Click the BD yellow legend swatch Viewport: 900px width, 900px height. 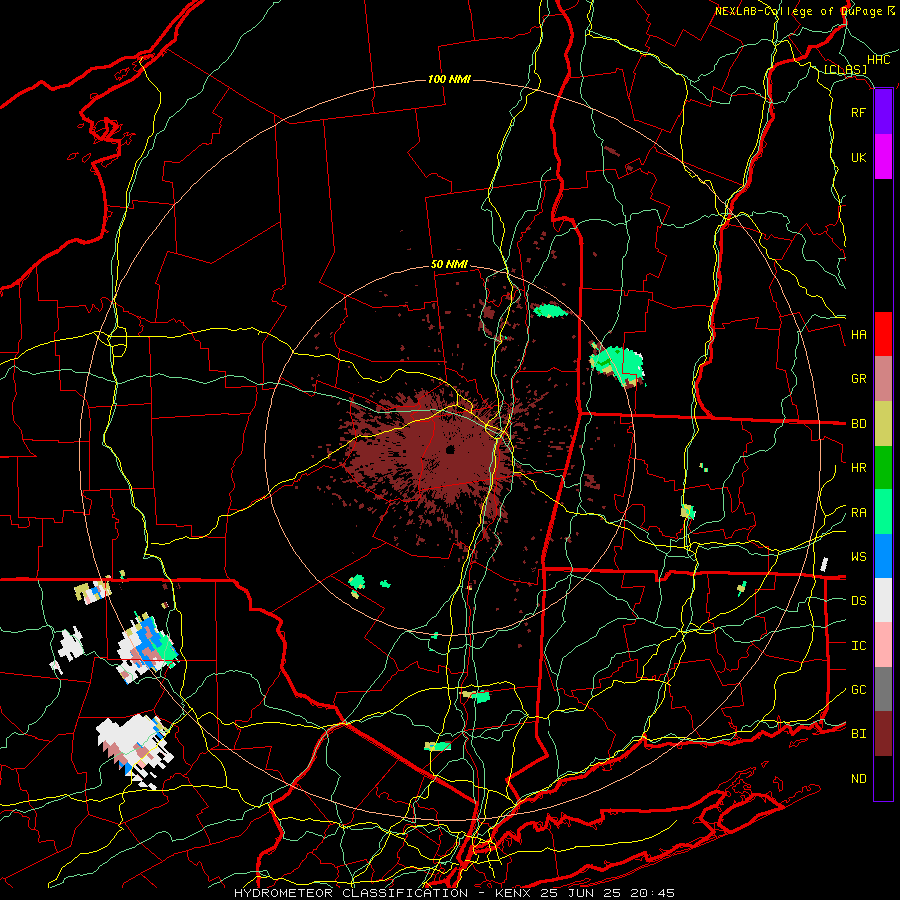883,424
